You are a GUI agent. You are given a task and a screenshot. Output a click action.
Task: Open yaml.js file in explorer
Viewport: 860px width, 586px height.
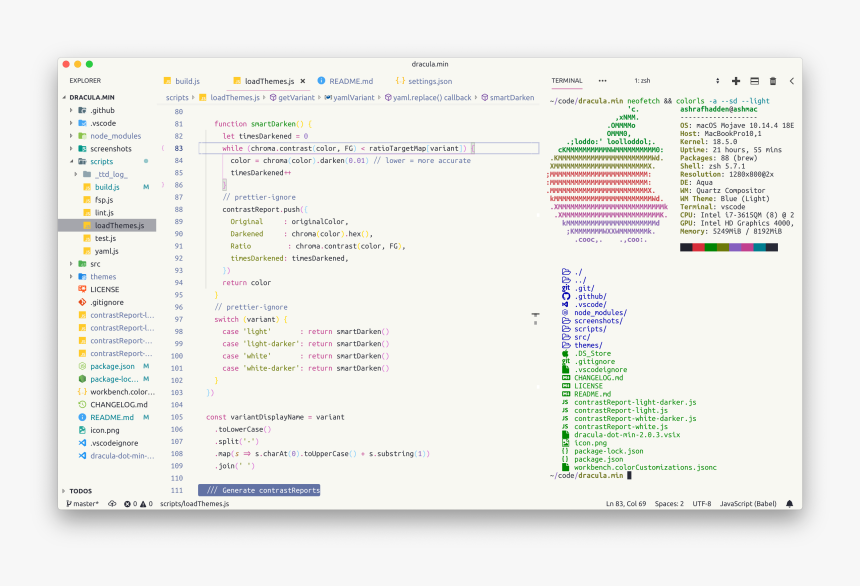pos(105,251)
